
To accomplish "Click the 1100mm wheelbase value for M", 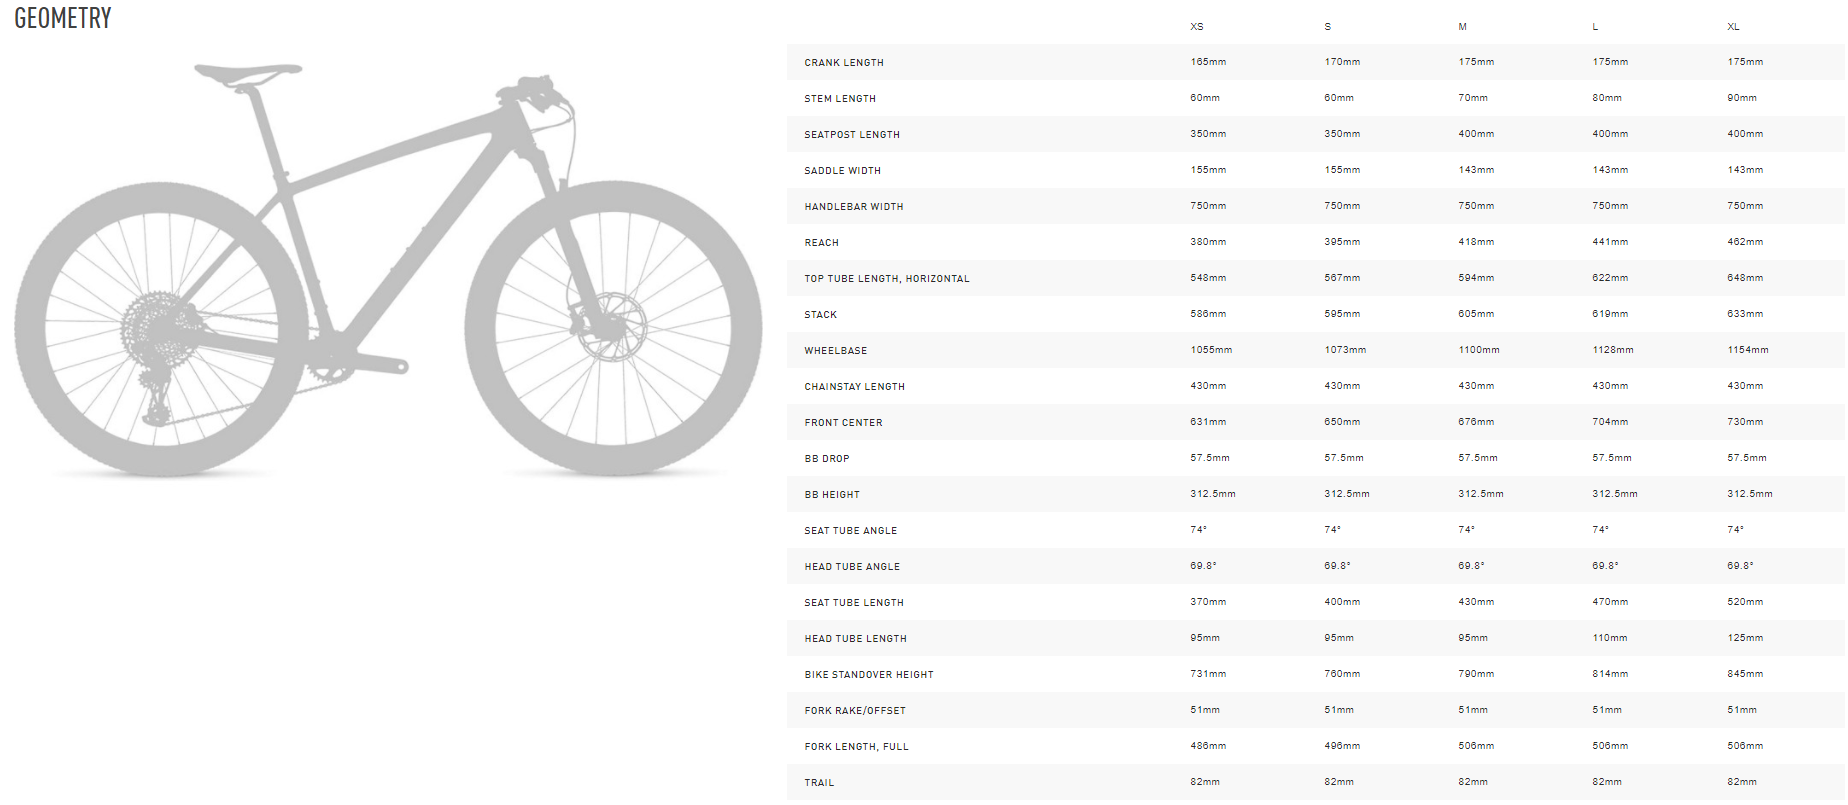I will pyautogui.click(x=1478, y=350).
